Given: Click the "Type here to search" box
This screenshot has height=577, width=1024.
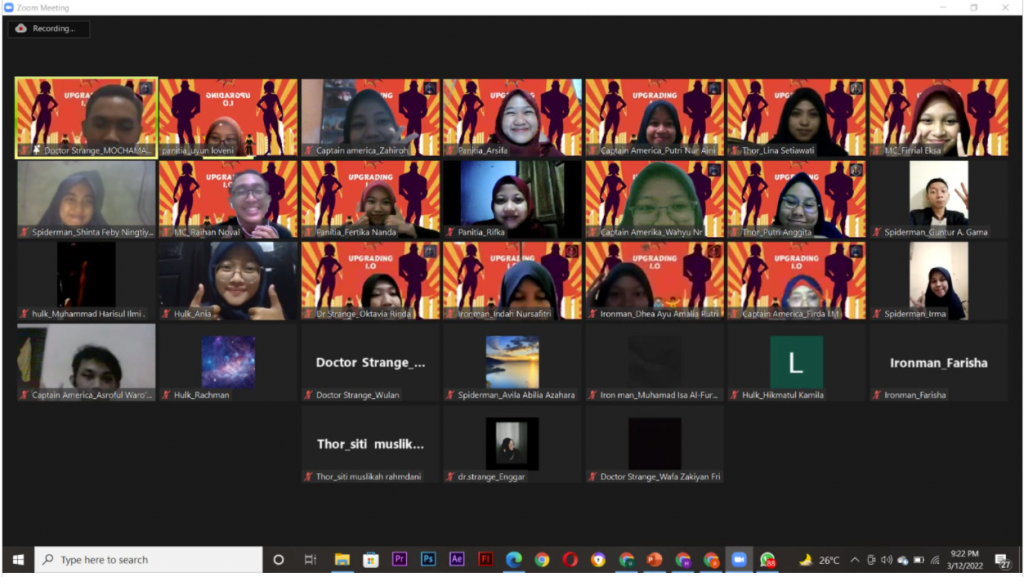Looking at the screenshot, I should point(150,560).
